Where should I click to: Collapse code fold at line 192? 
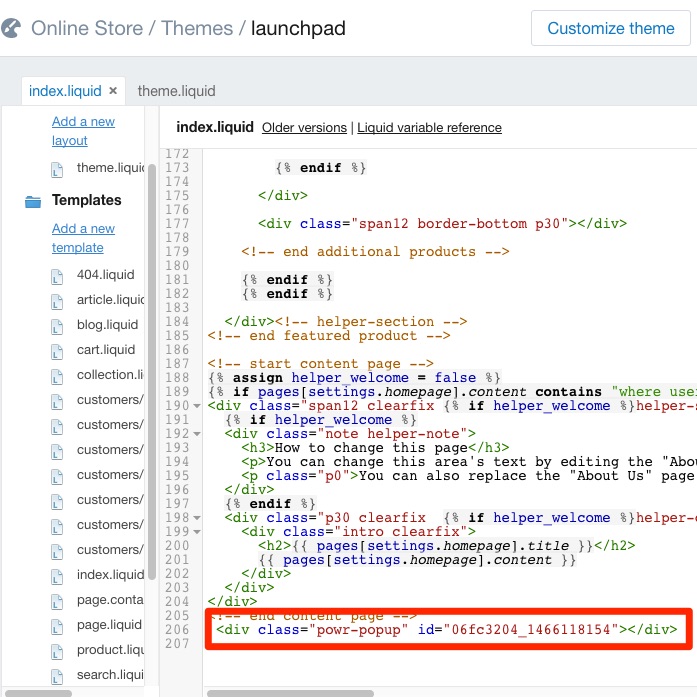[x=196, y=434]
